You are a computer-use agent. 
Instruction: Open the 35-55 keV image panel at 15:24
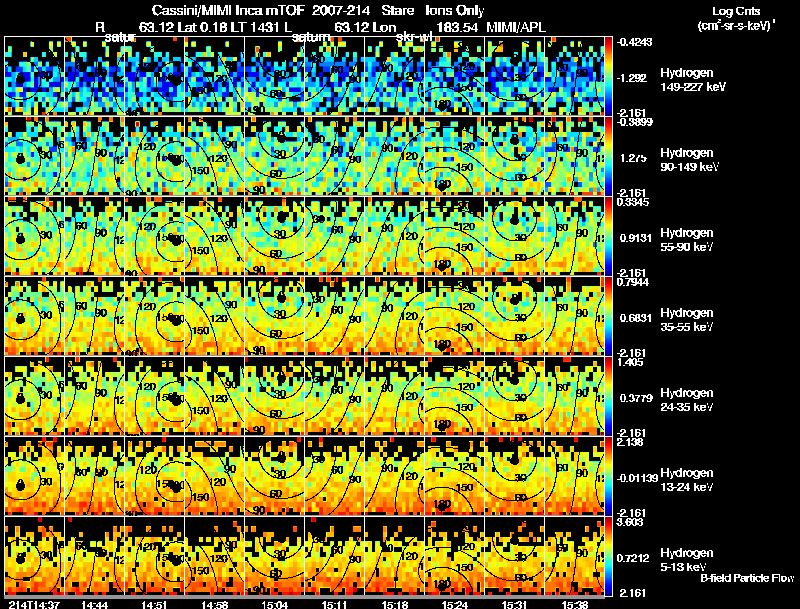click(x=455, y=316)
